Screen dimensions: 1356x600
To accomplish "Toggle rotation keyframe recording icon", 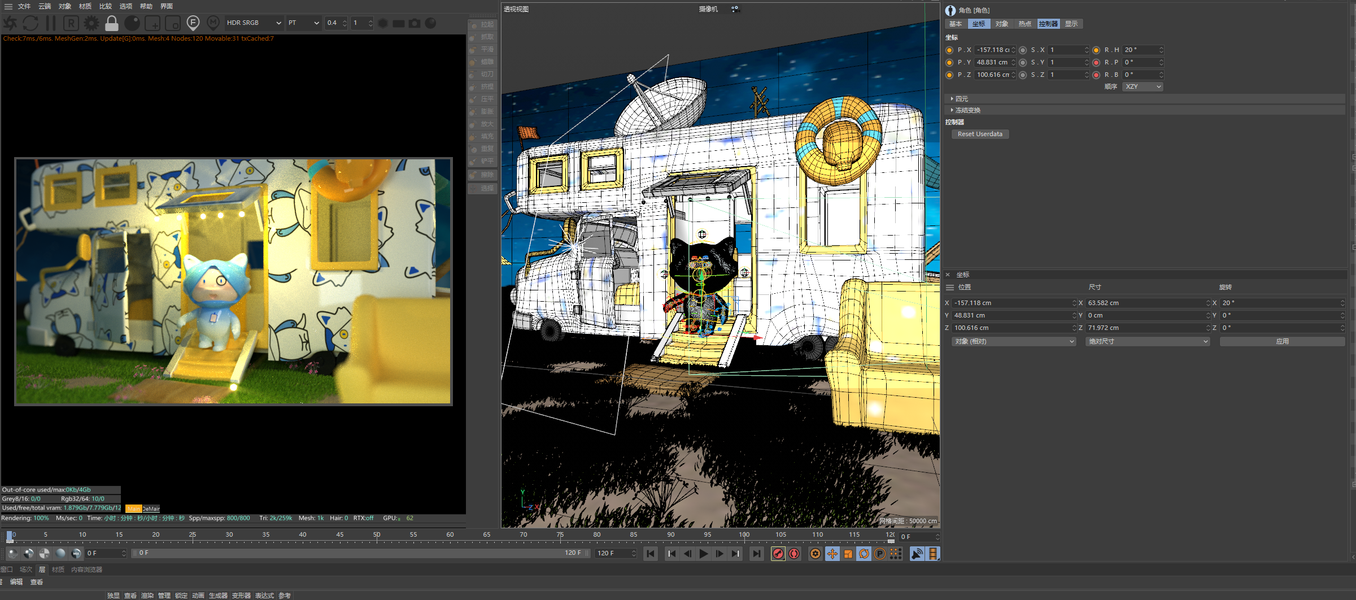I will pos(864,553).
